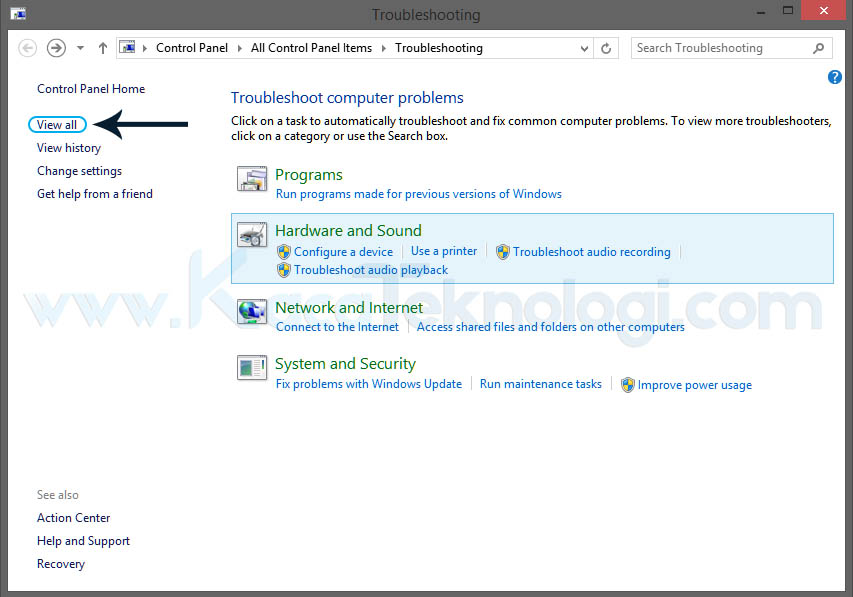The width and height of the screenshot is (853, 597).
Task: Select Control Panel breadcrumb
Action: (191, 48)
